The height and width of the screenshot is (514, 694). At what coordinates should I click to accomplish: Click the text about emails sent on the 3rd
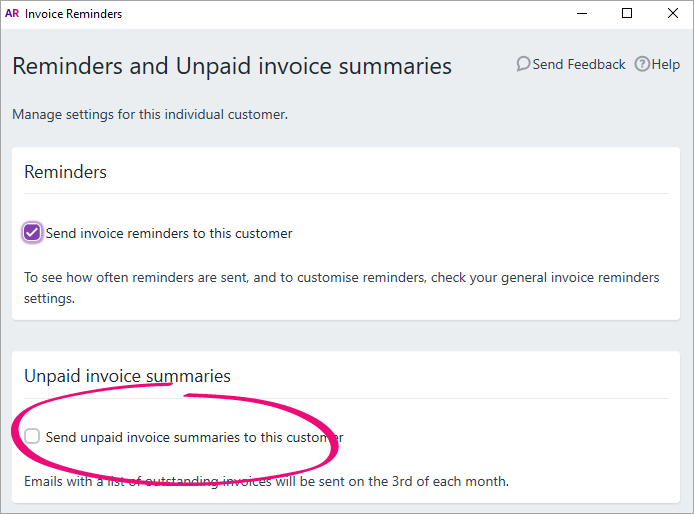[266, 481]
